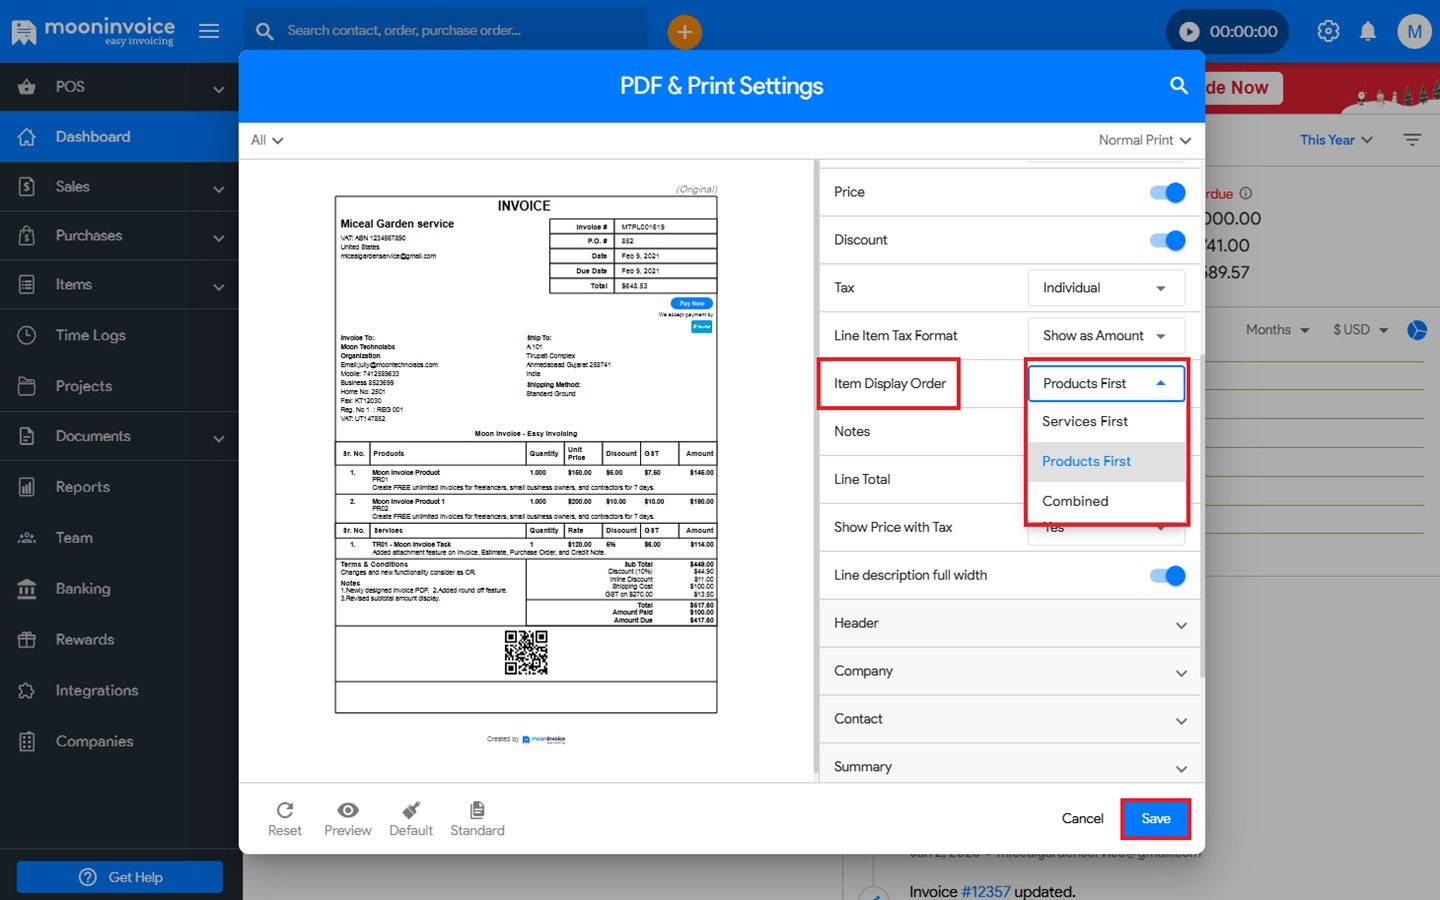The image size is (1440, 900).
Task: Open the Tax Individual dropdown
Action: click(x=1105, y=288)
